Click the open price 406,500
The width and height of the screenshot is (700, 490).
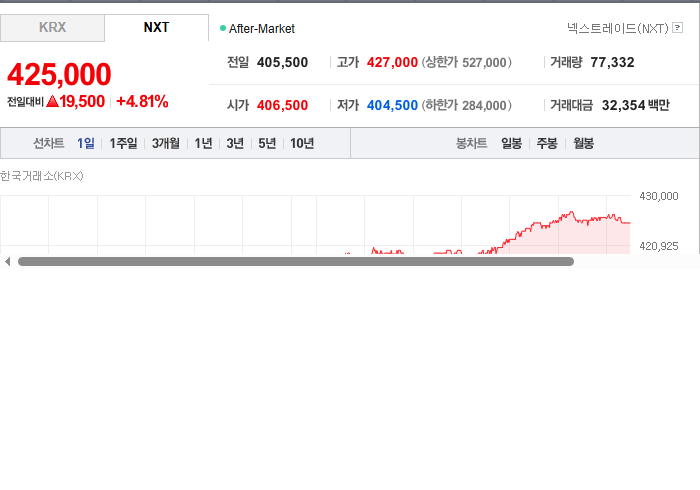click(x=282, y=105)
